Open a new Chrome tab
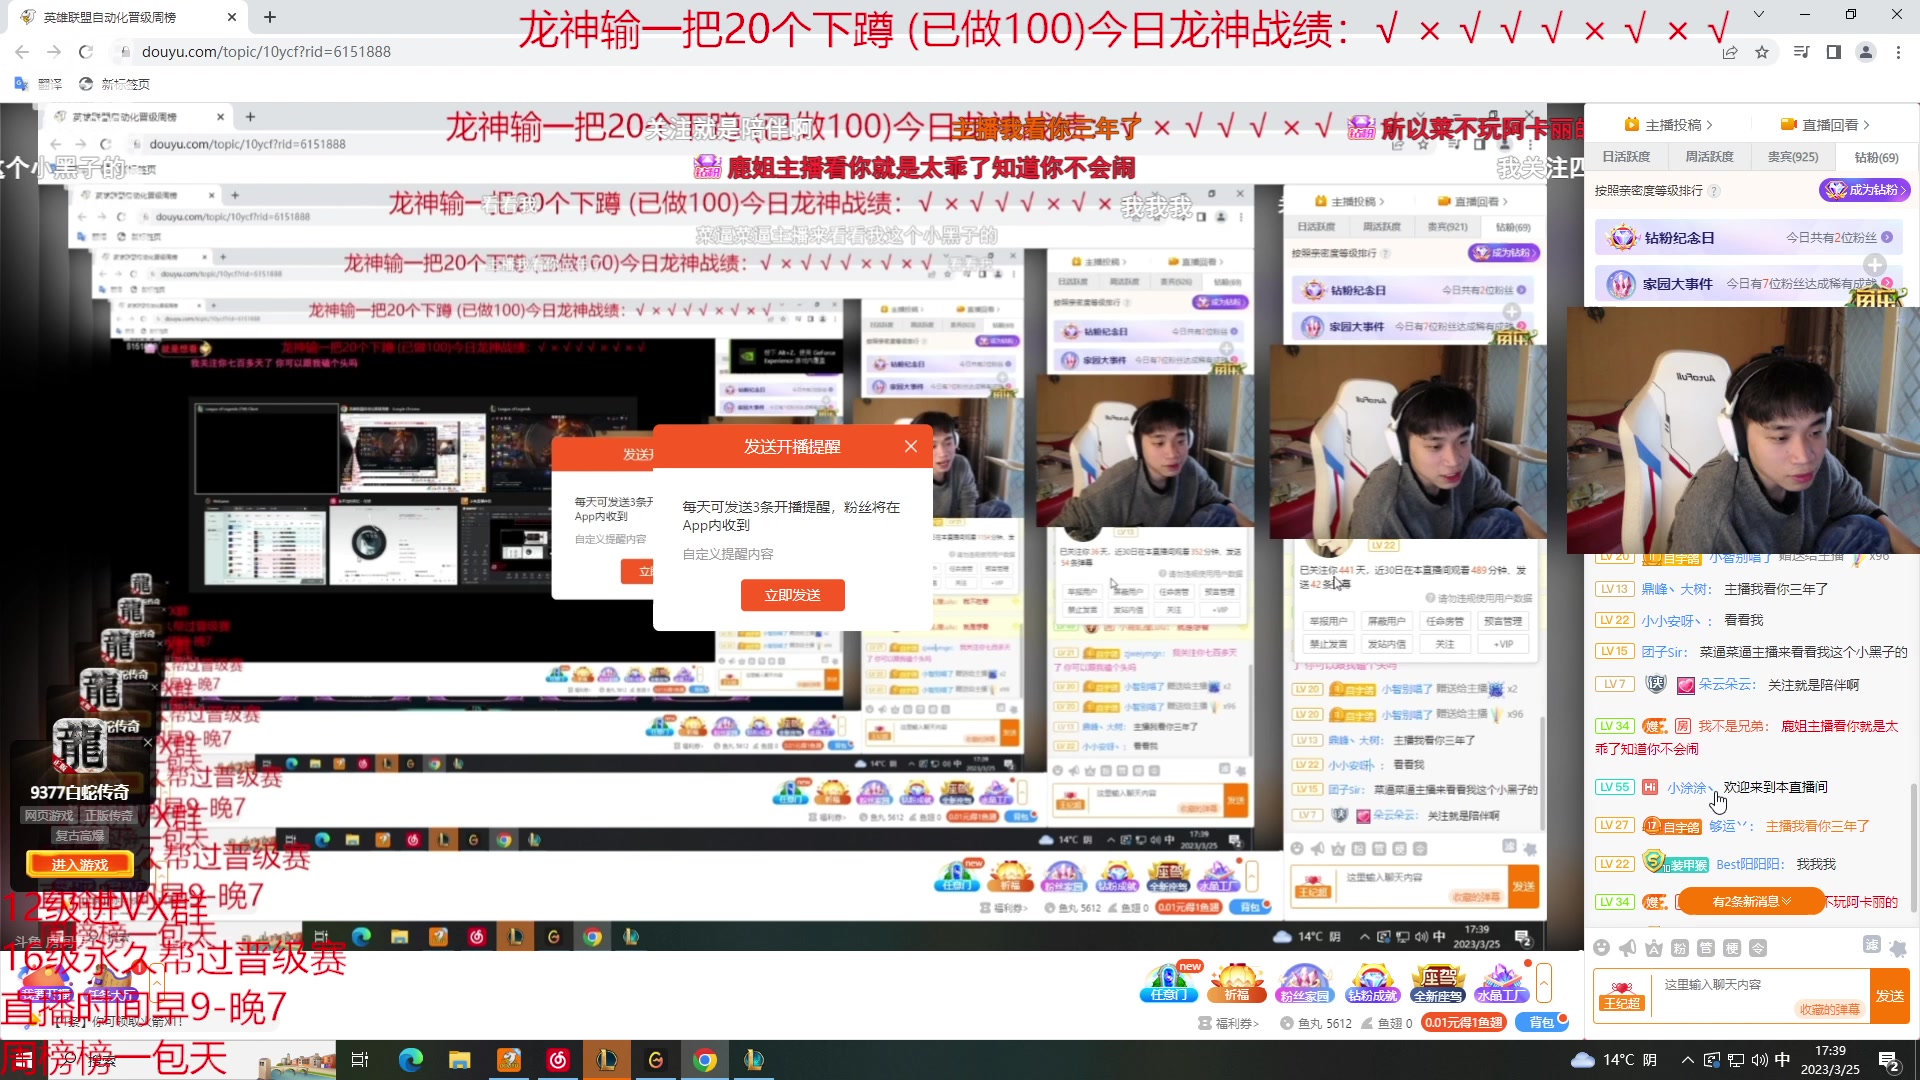Viewport: 1920px width, 1080px height. pos(270,17)
